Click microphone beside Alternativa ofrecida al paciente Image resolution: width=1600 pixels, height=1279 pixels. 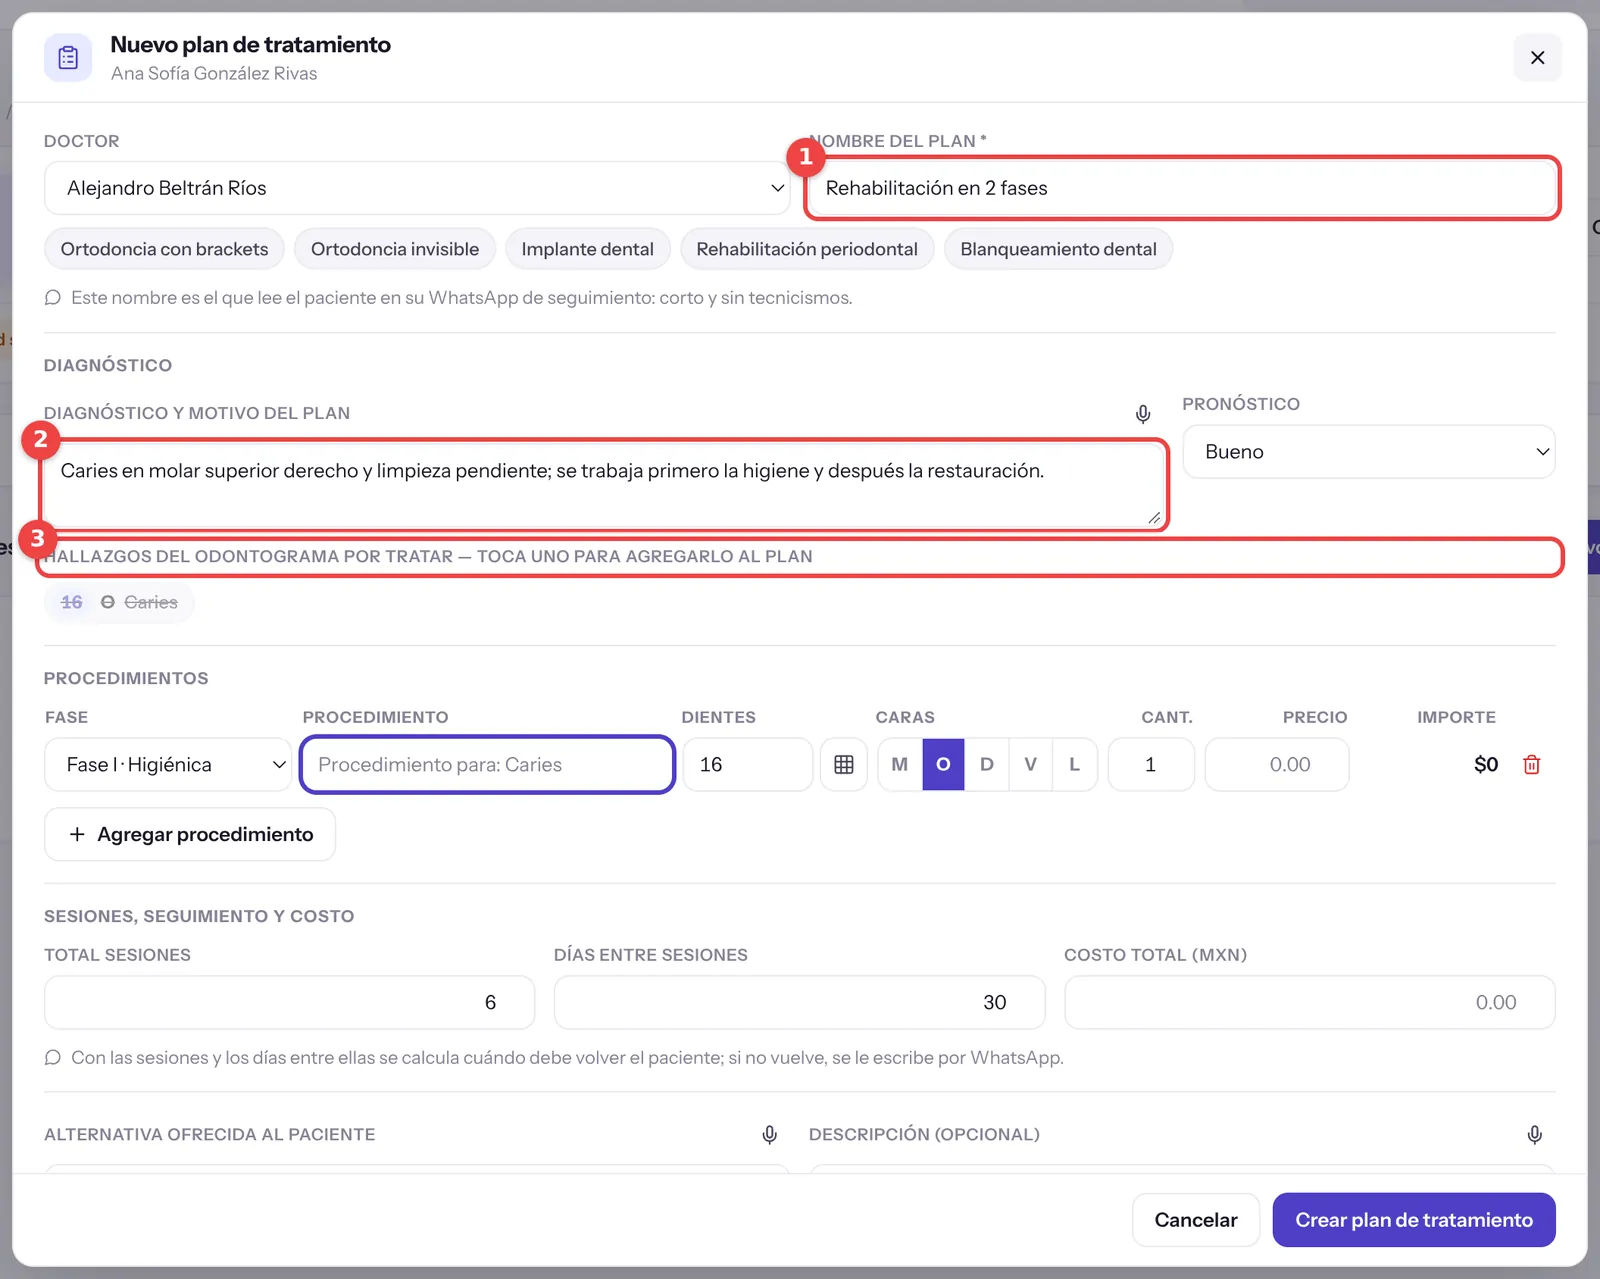(x=770, y=1135)
